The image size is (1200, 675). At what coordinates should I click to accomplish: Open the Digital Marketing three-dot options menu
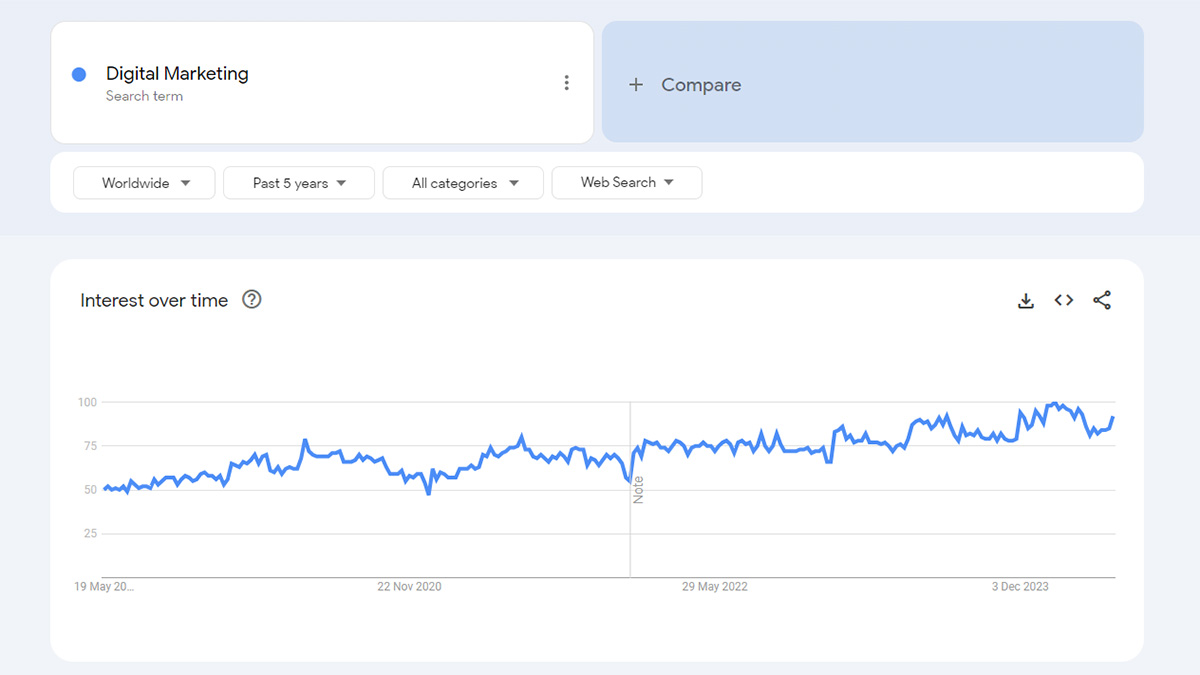point(566,83)
